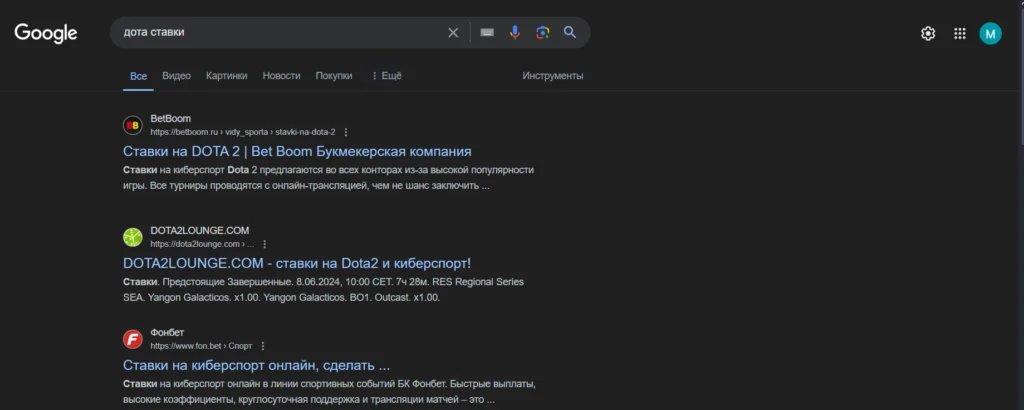Image resolution: width=1024 pixels, height=410 pixels.
Task: Open Google Lens image search icon
Action: pyautogui.click(x=543, y=33)
